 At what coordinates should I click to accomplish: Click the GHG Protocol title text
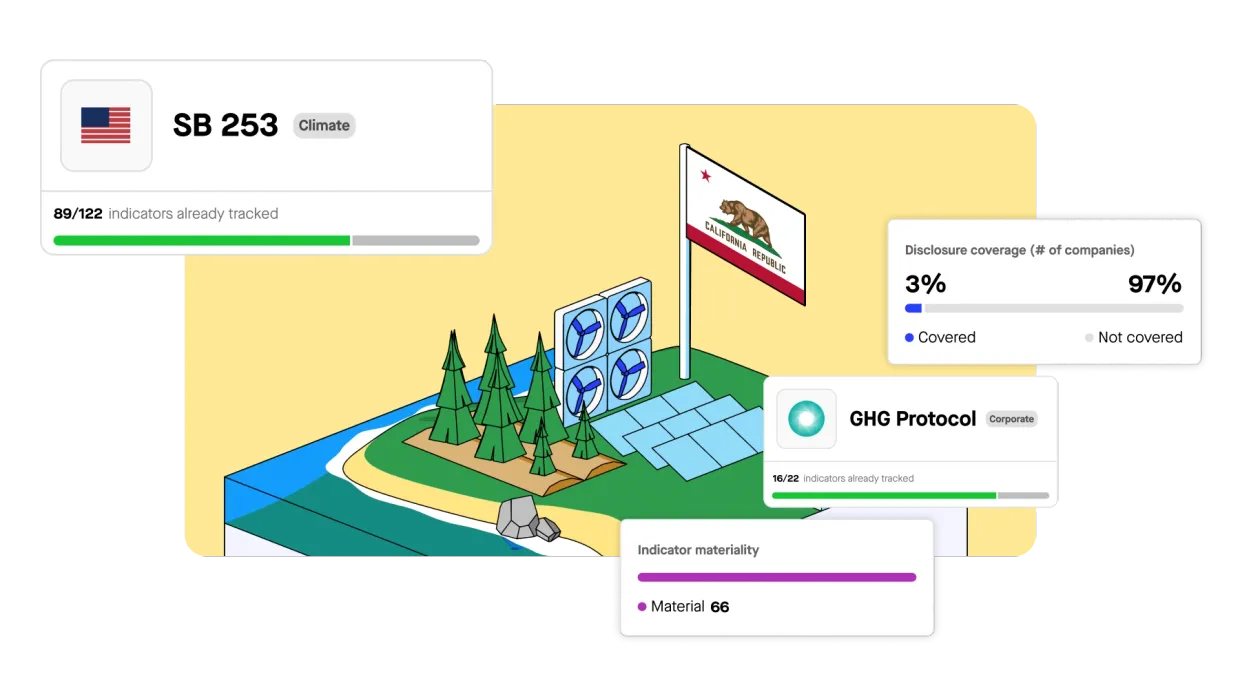tap(912, 419)
